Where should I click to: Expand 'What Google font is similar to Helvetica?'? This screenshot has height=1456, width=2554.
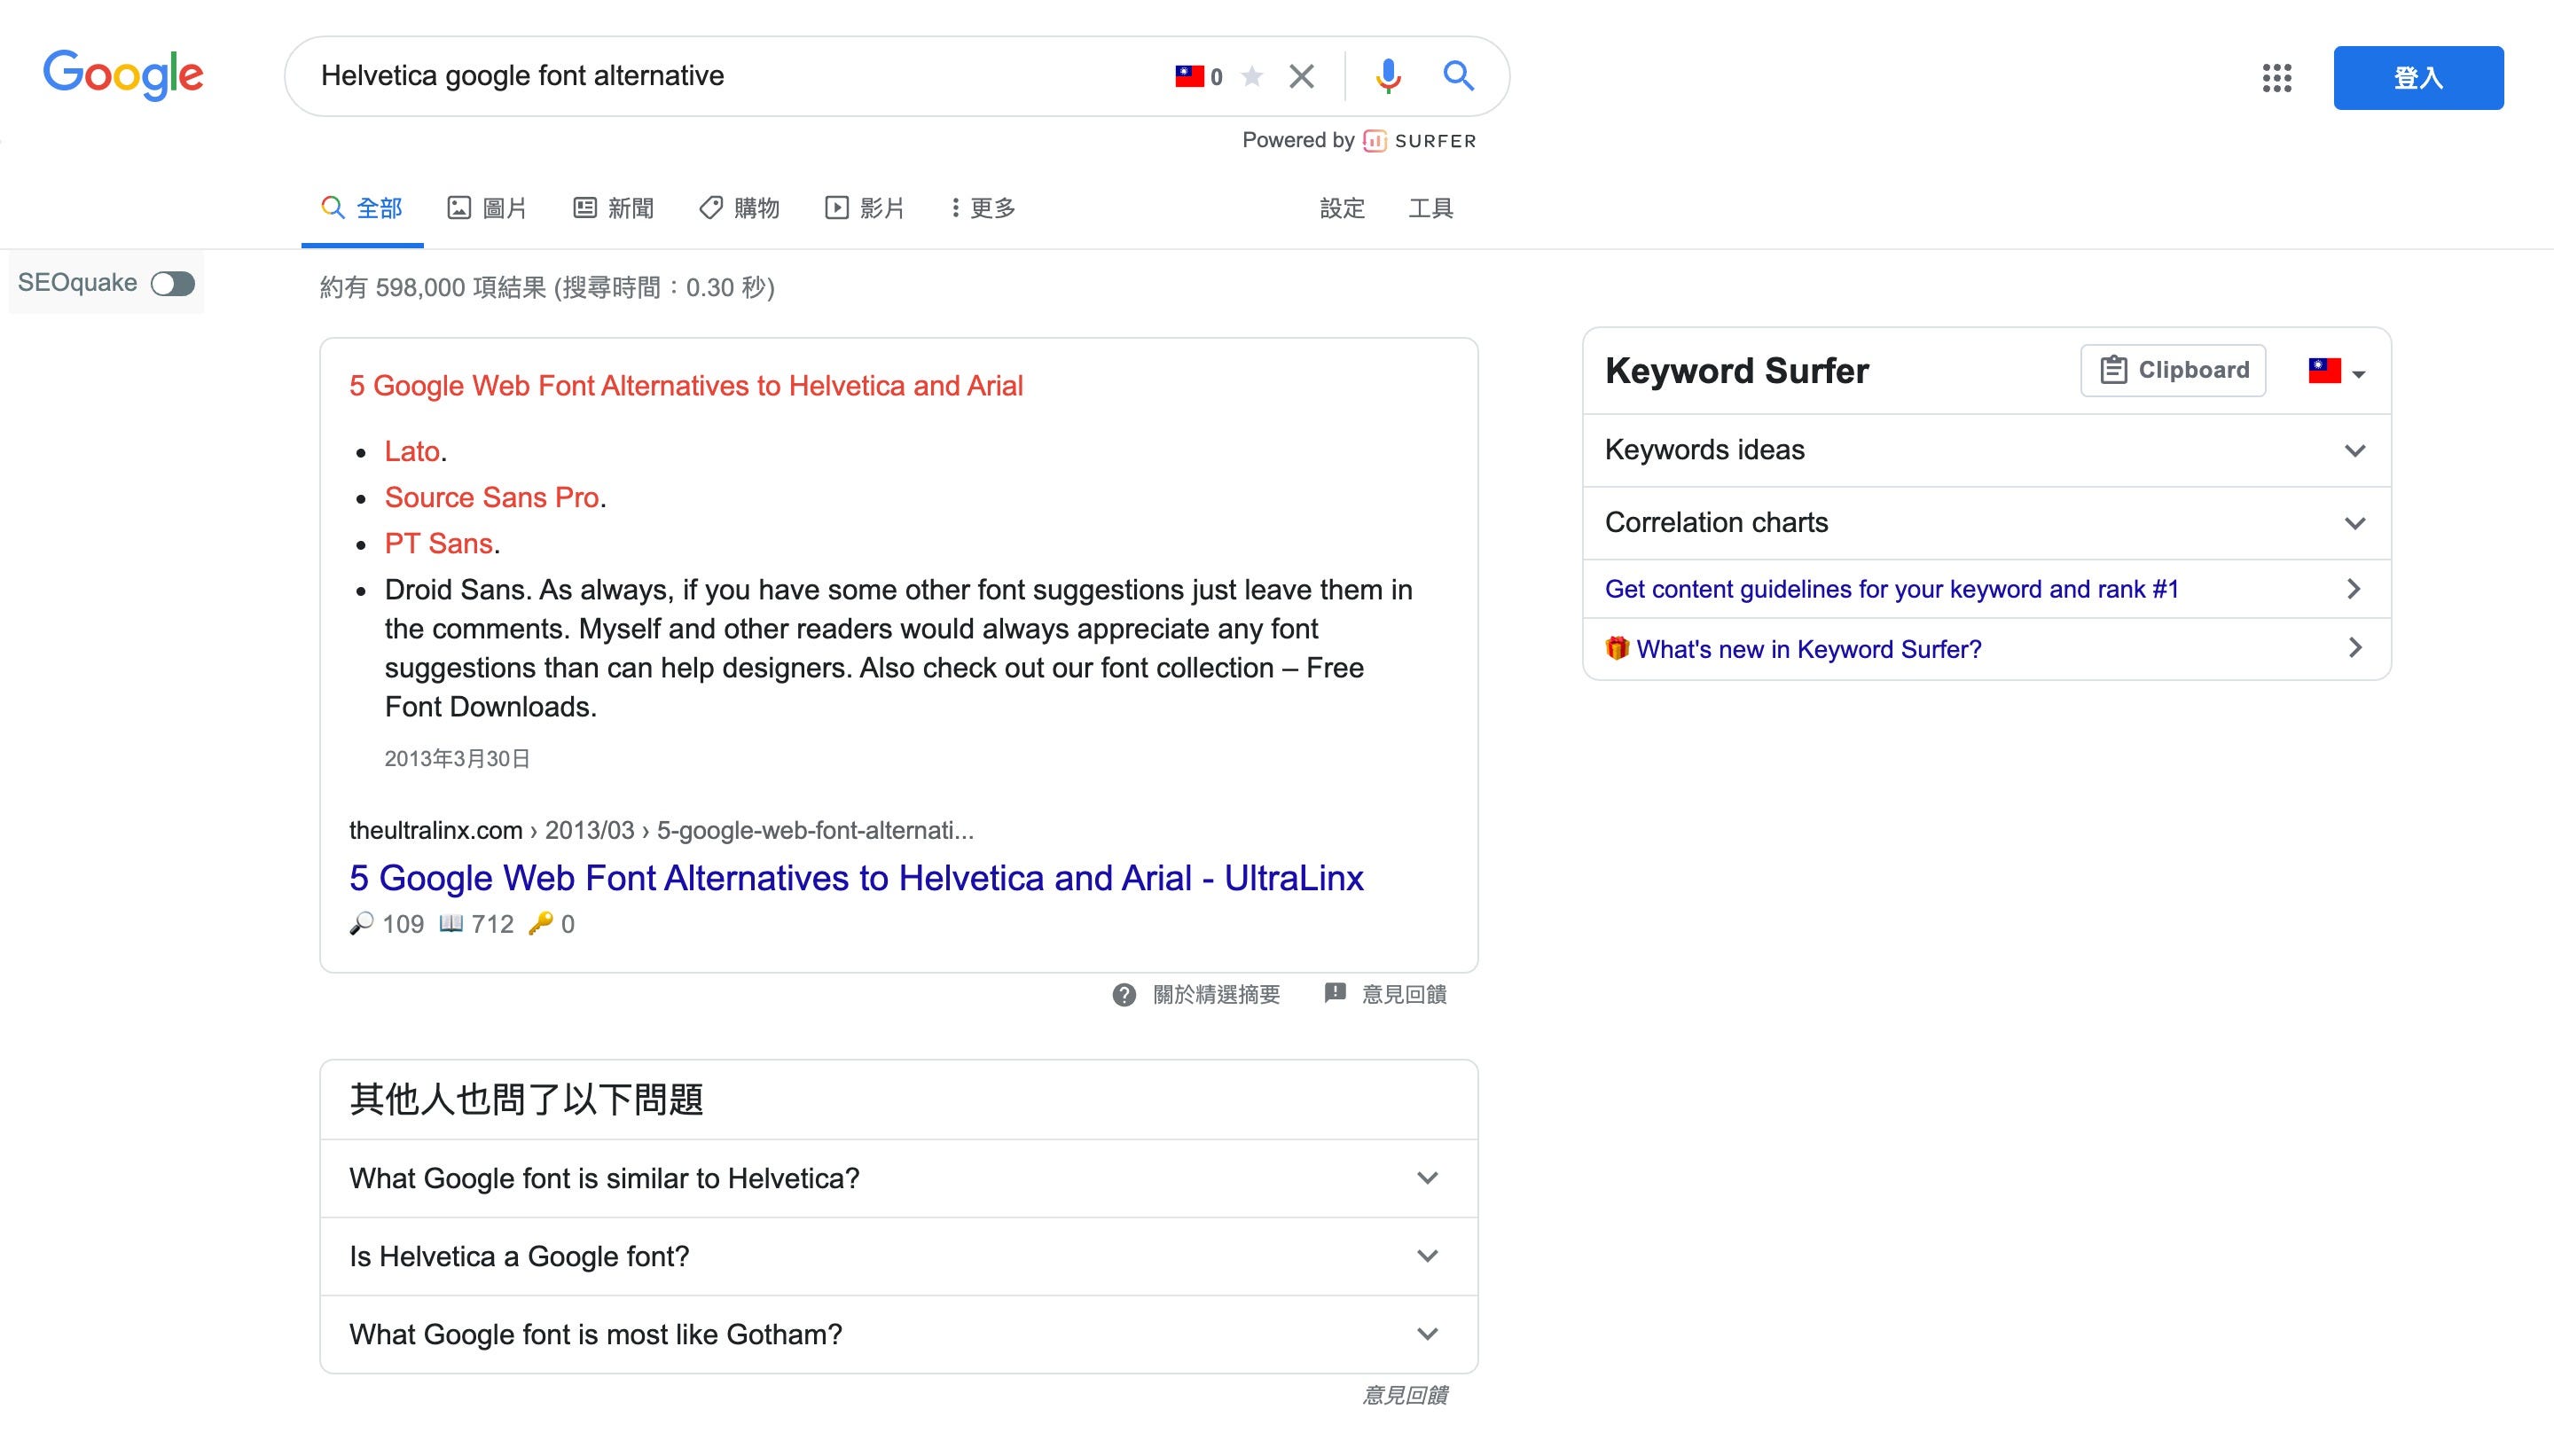coord(899,1178)
